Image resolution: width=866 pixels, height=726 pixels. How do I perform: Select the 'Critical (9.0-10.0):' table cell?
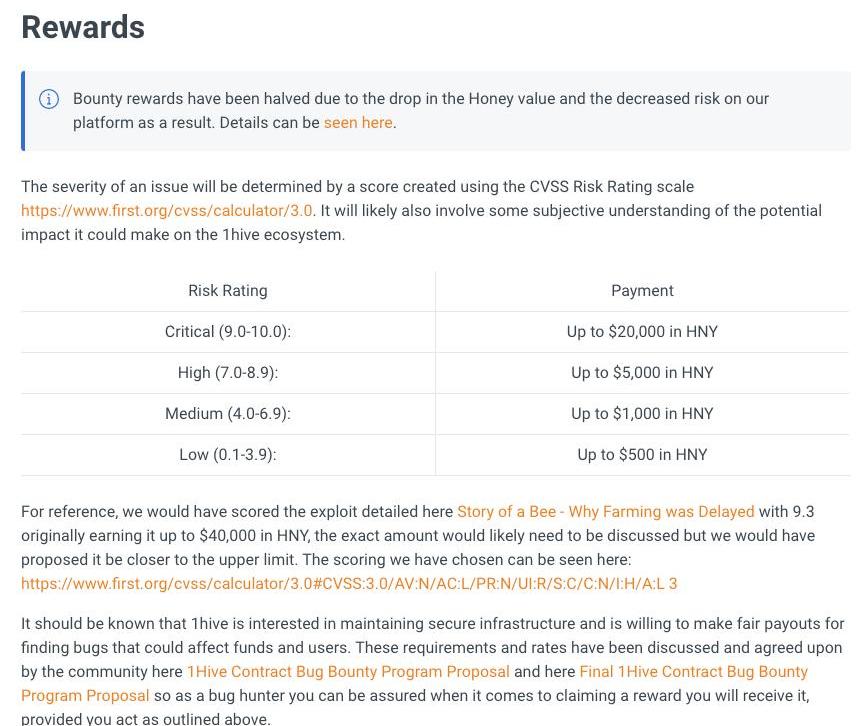(228, 331)
